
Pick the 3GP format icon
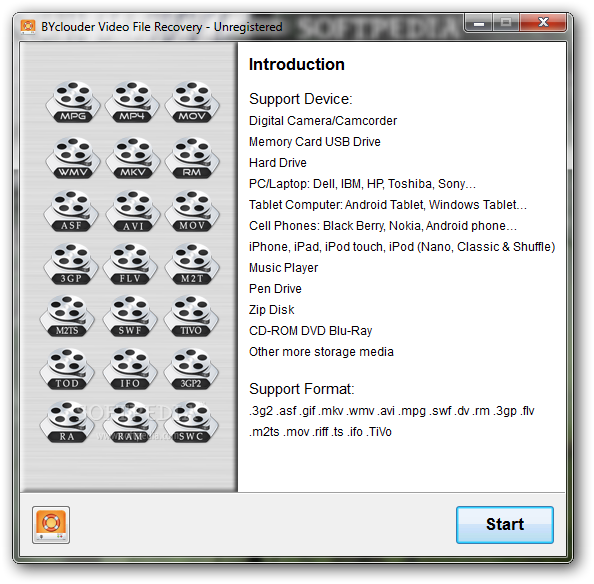pyautogui.click(x=71, y=264)
